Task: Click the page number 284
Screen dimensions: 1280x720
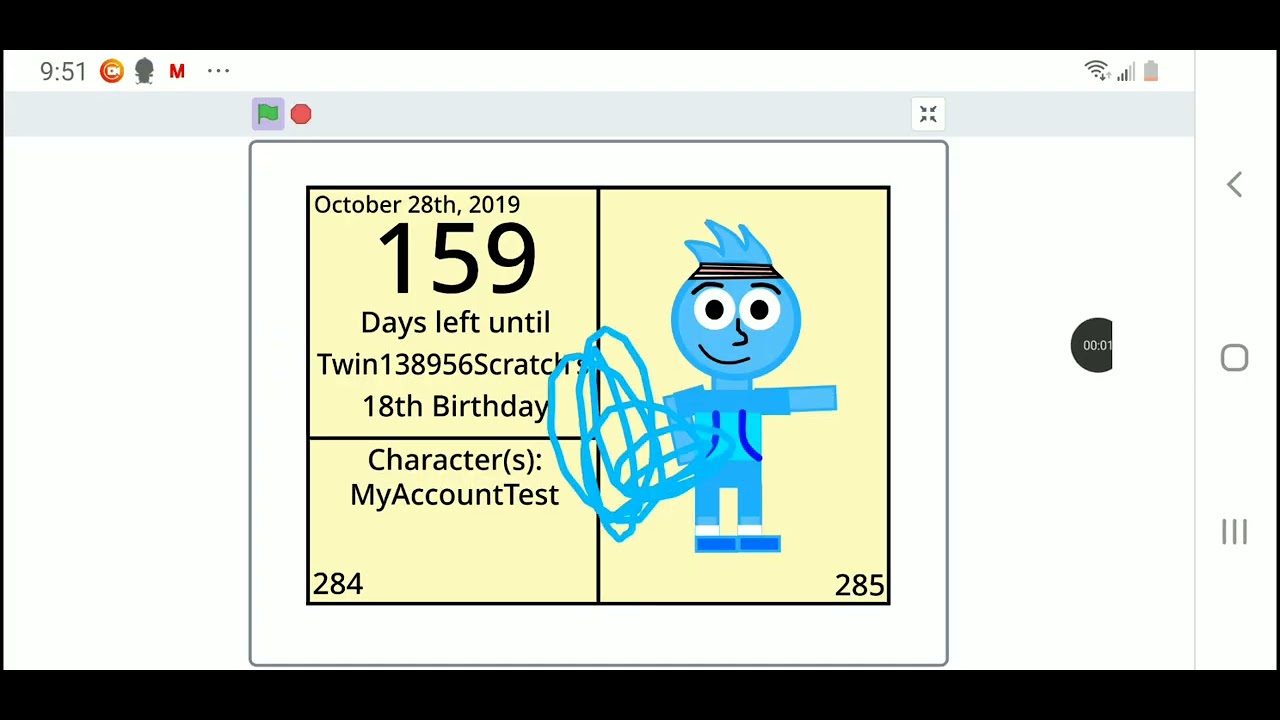Action: [338, 584]
